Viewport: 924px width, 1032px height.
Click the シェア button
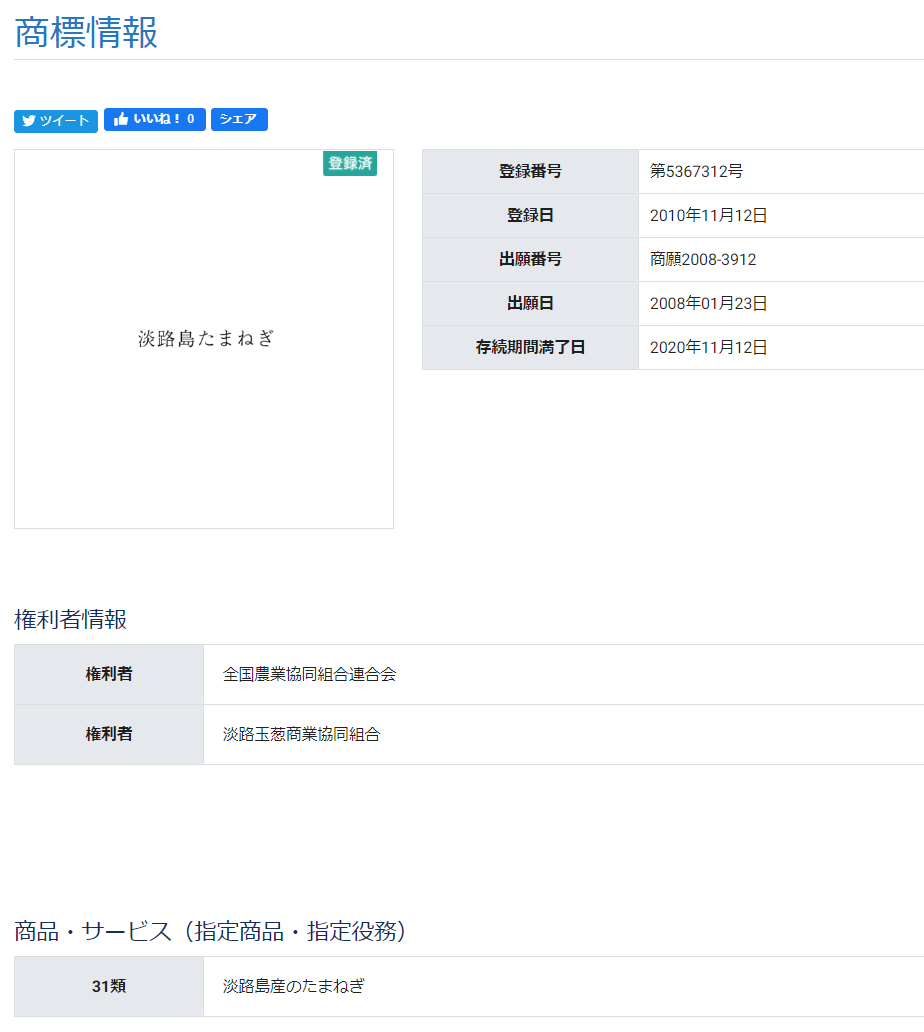pyautogui.click(x=239, y=119)
